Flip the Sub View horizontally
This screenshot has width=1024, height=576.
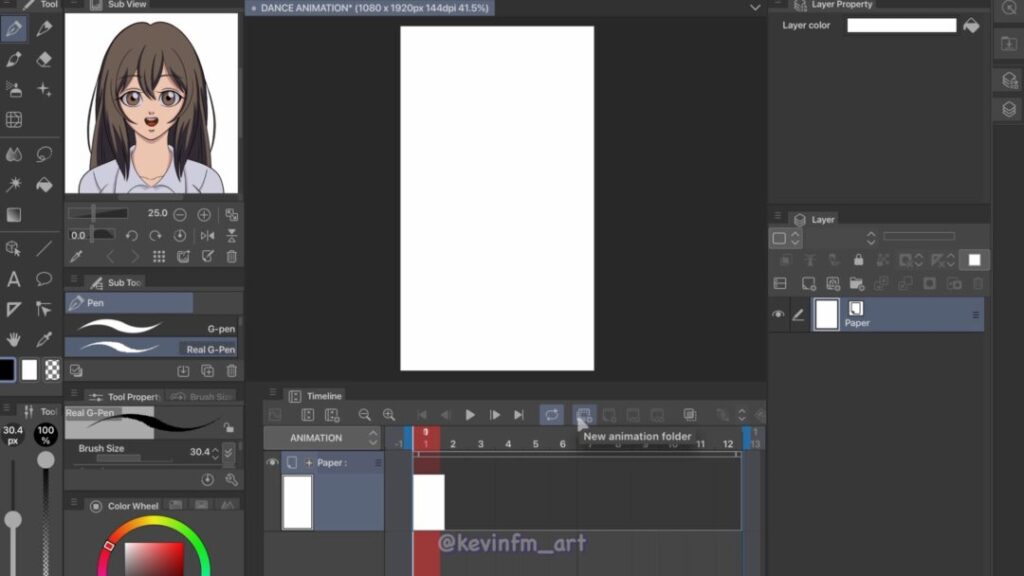click(x=208, y=236)
